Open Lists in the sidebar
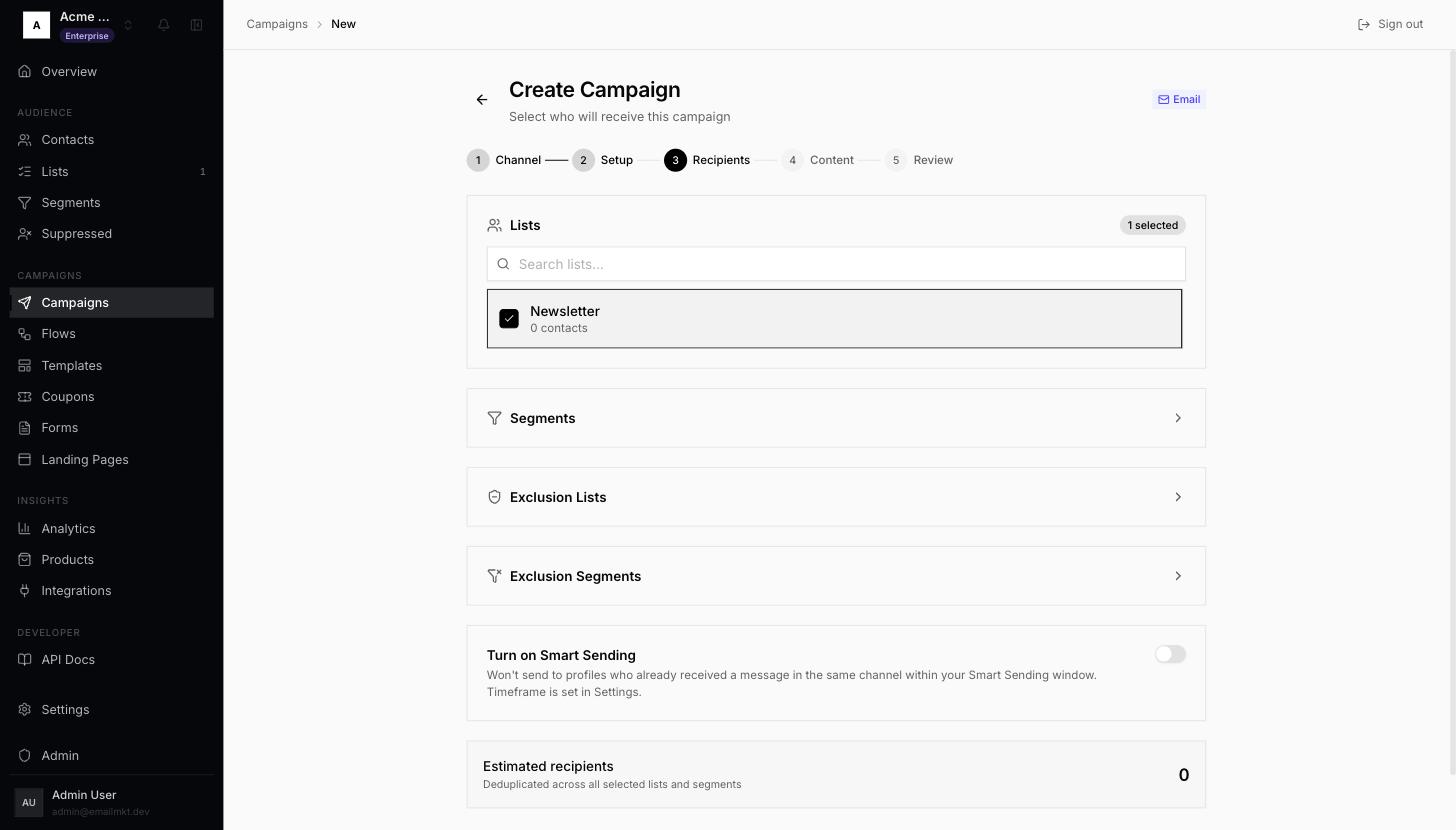This screenshot has width=1456, height=830. 112,172
